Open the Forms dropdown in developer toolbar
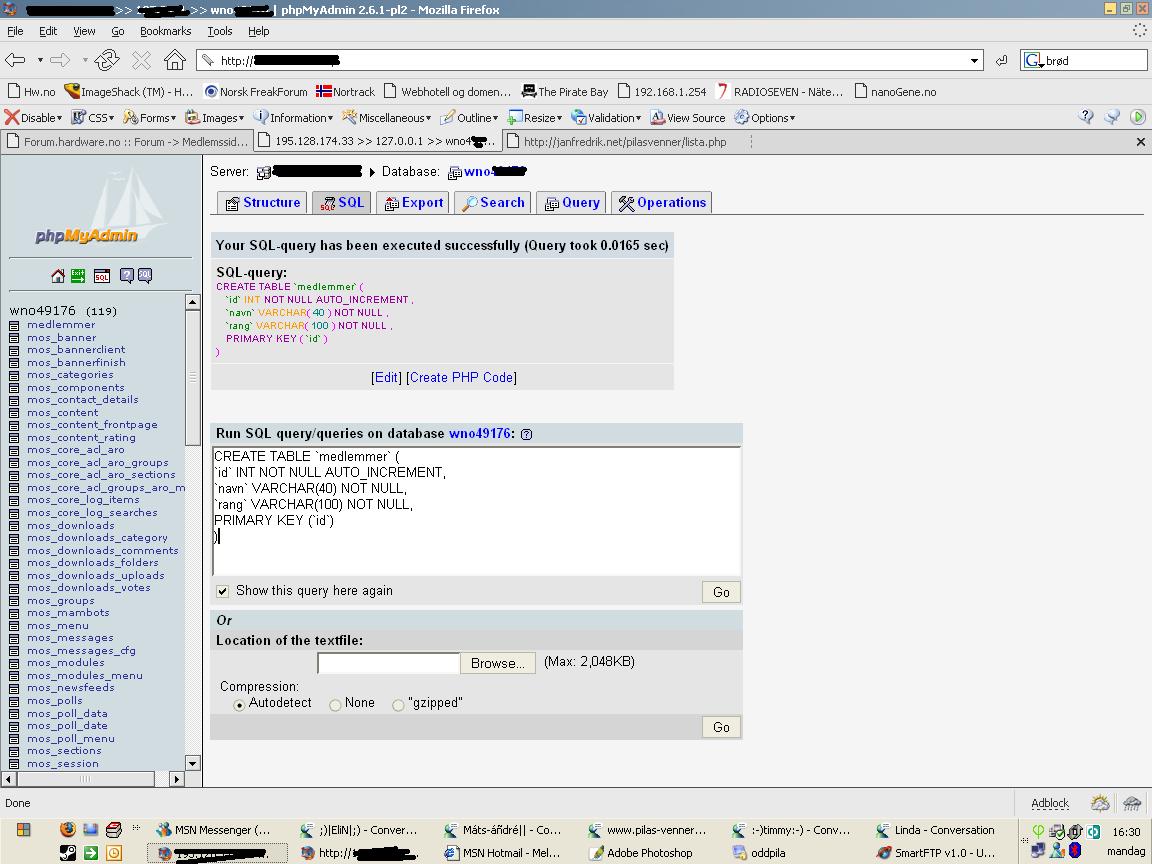 pos(150,118)
